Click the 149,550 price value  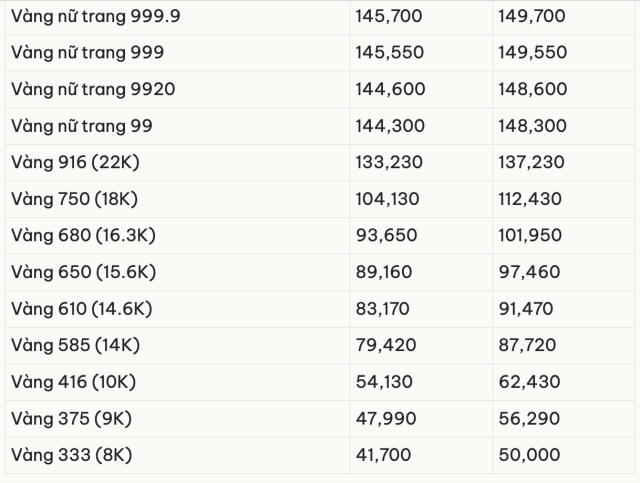532,52
